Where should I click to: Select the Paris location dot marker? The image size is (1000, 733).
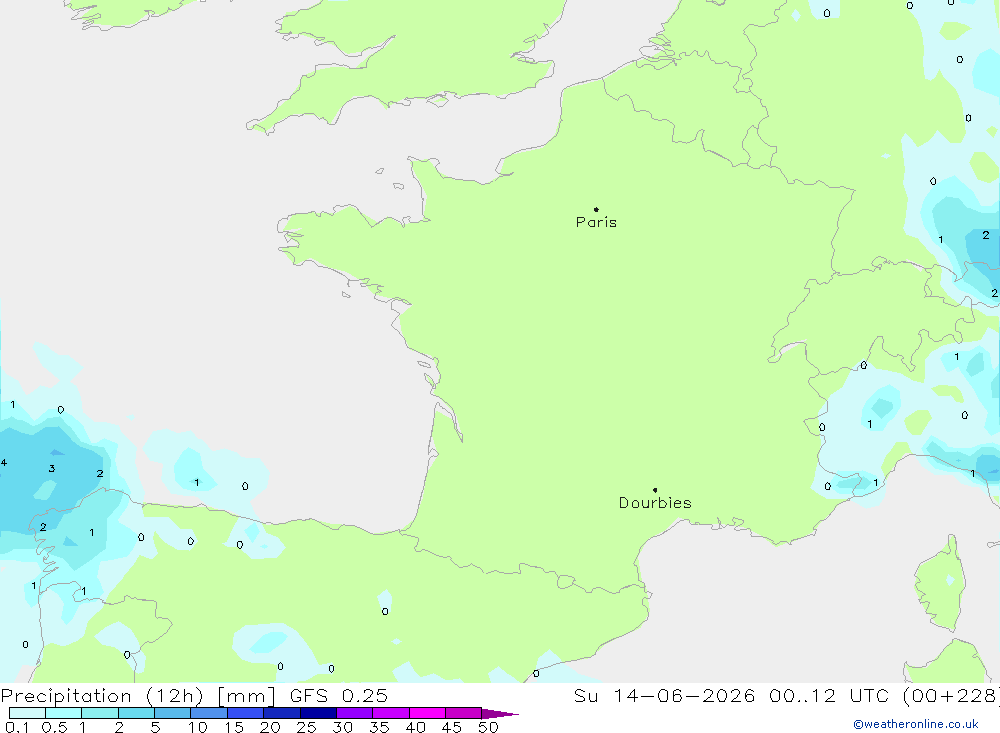point(596,209)
